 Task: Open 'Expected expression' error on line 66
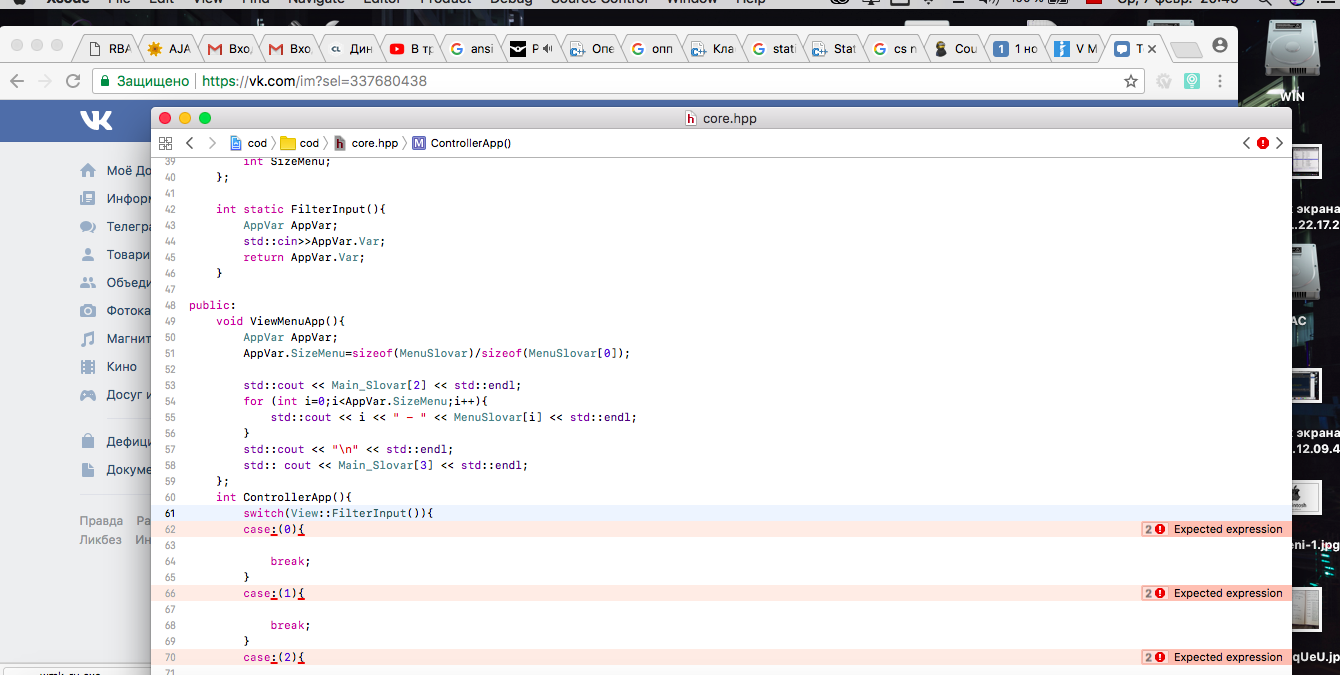click(1227, 593)
